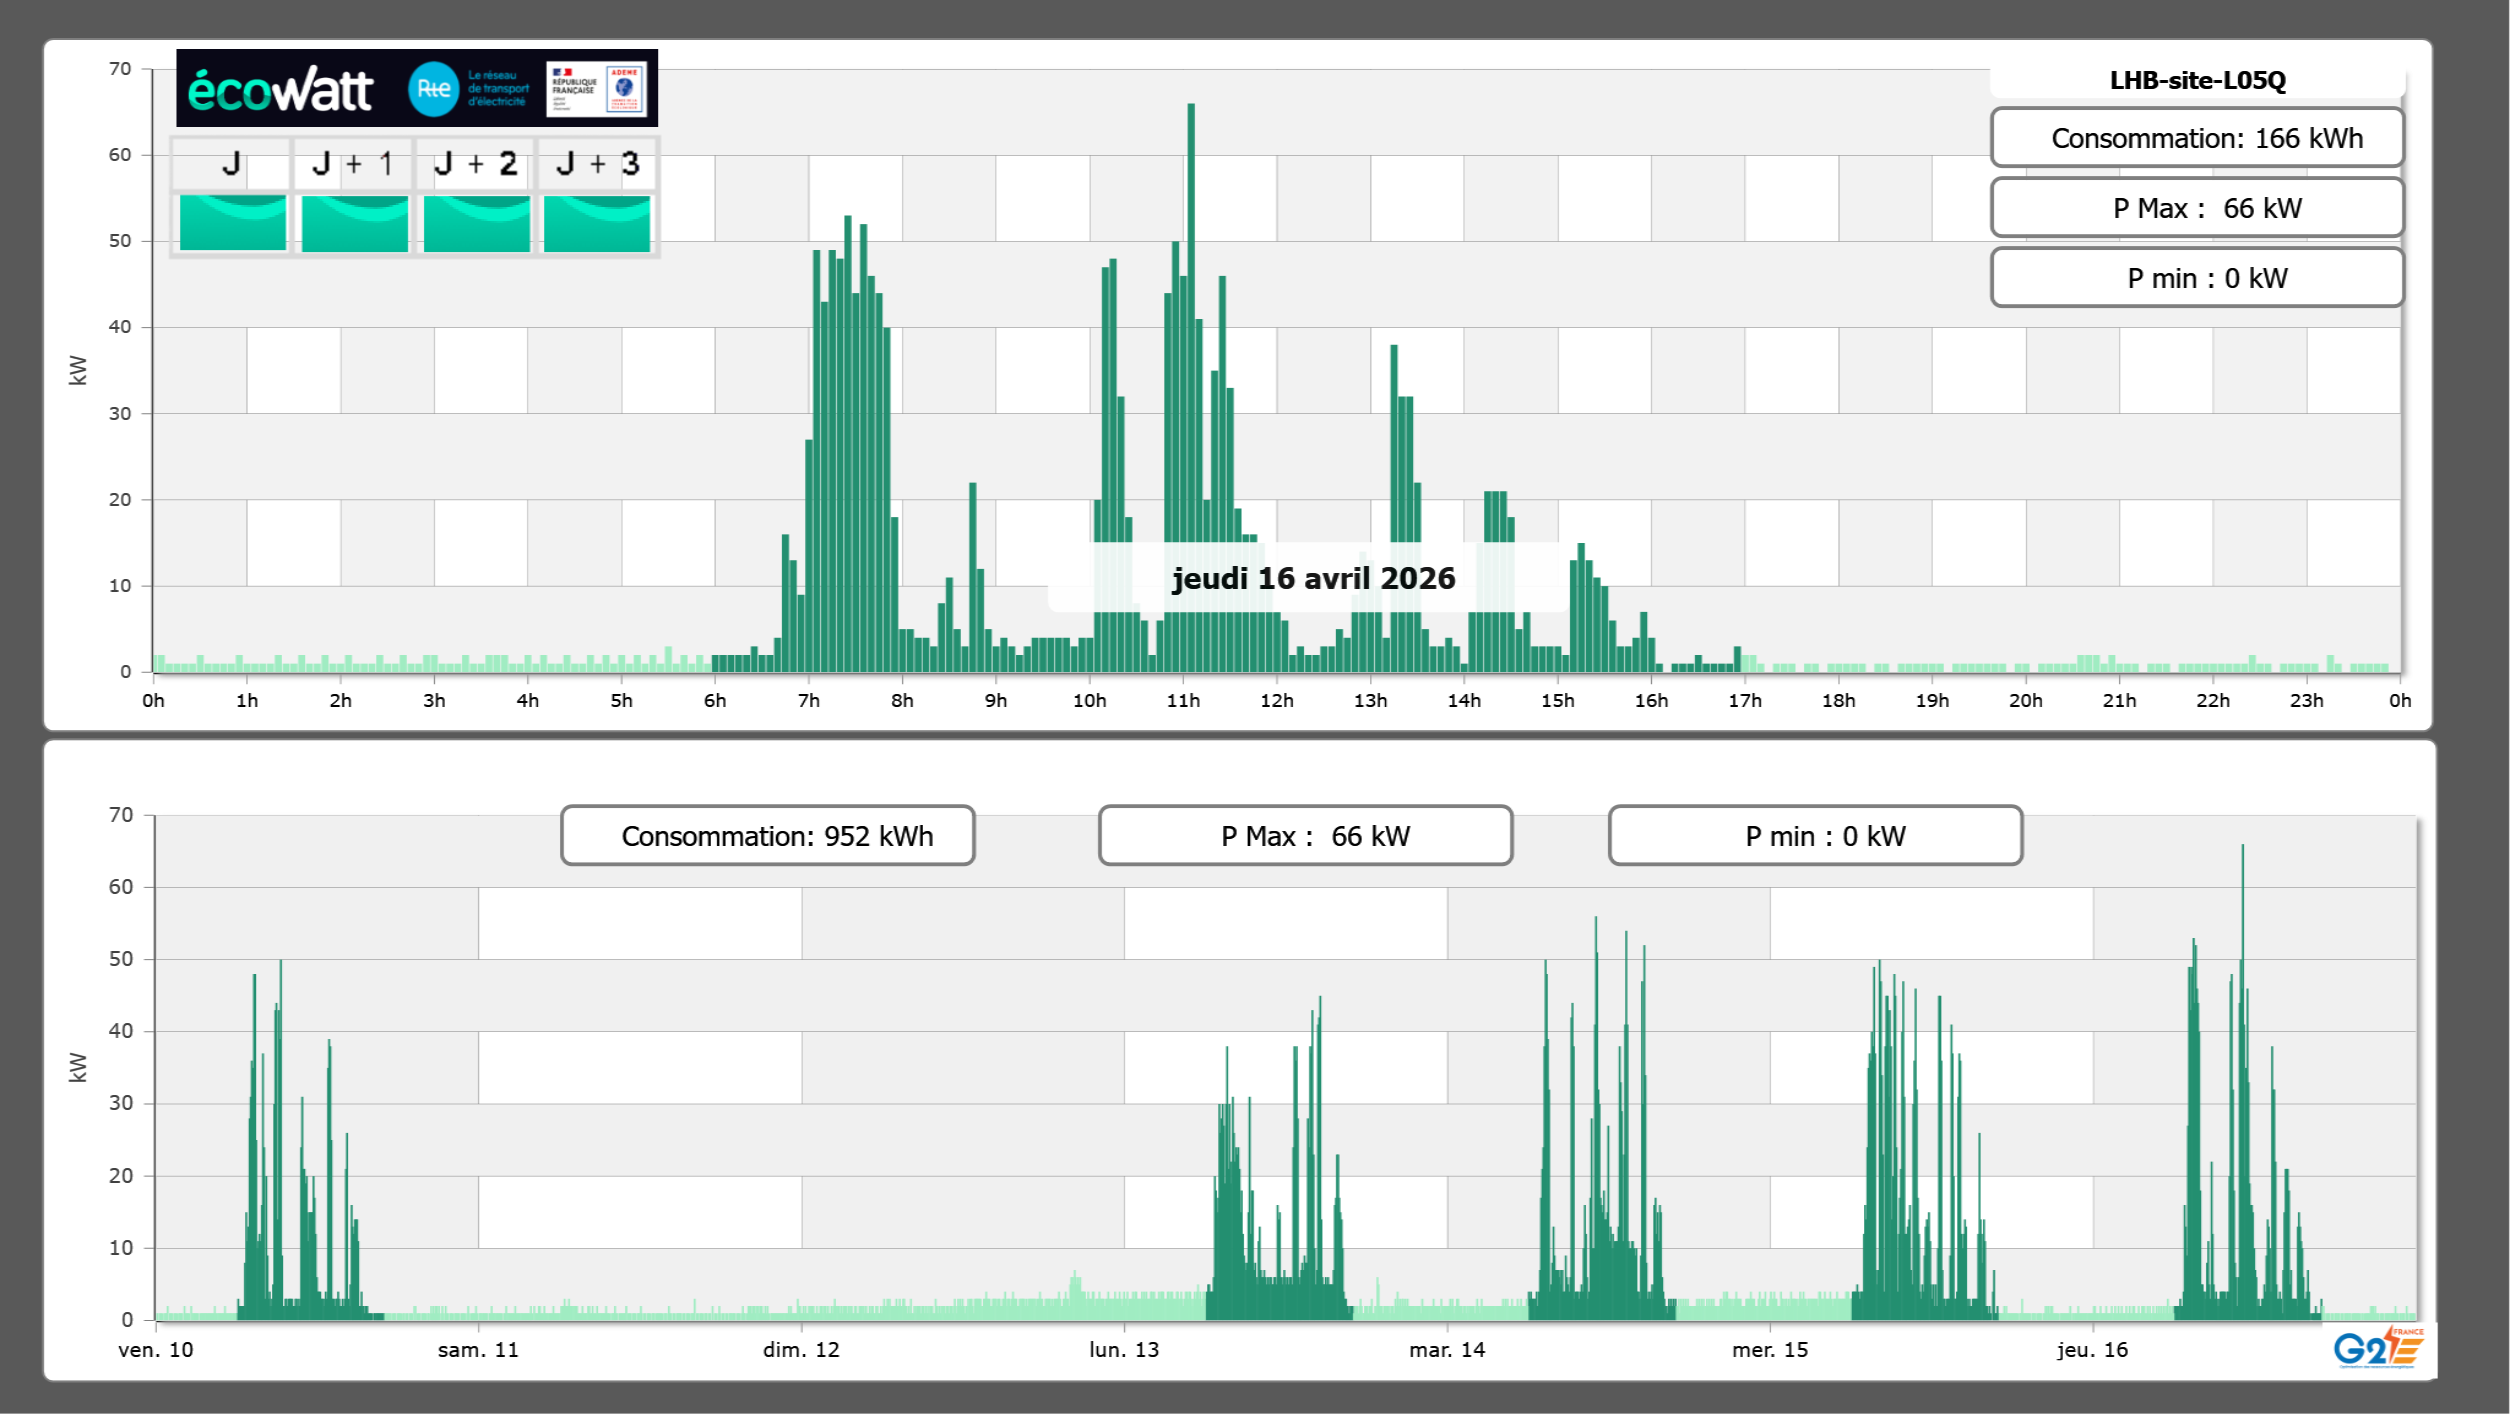Click the LHB-site-L05Q site title

coord(2197,80)
